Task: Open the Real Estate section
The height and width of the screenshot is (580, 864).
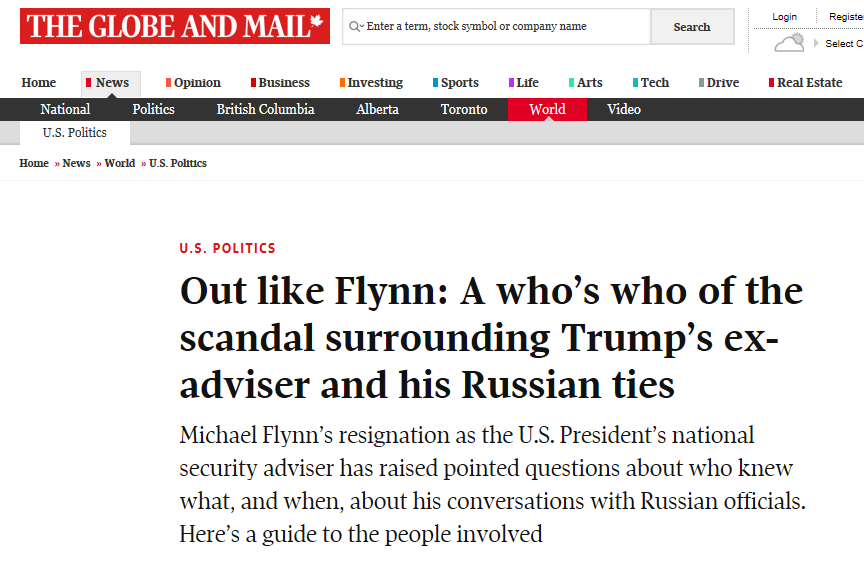Action: tap(805, 83)
